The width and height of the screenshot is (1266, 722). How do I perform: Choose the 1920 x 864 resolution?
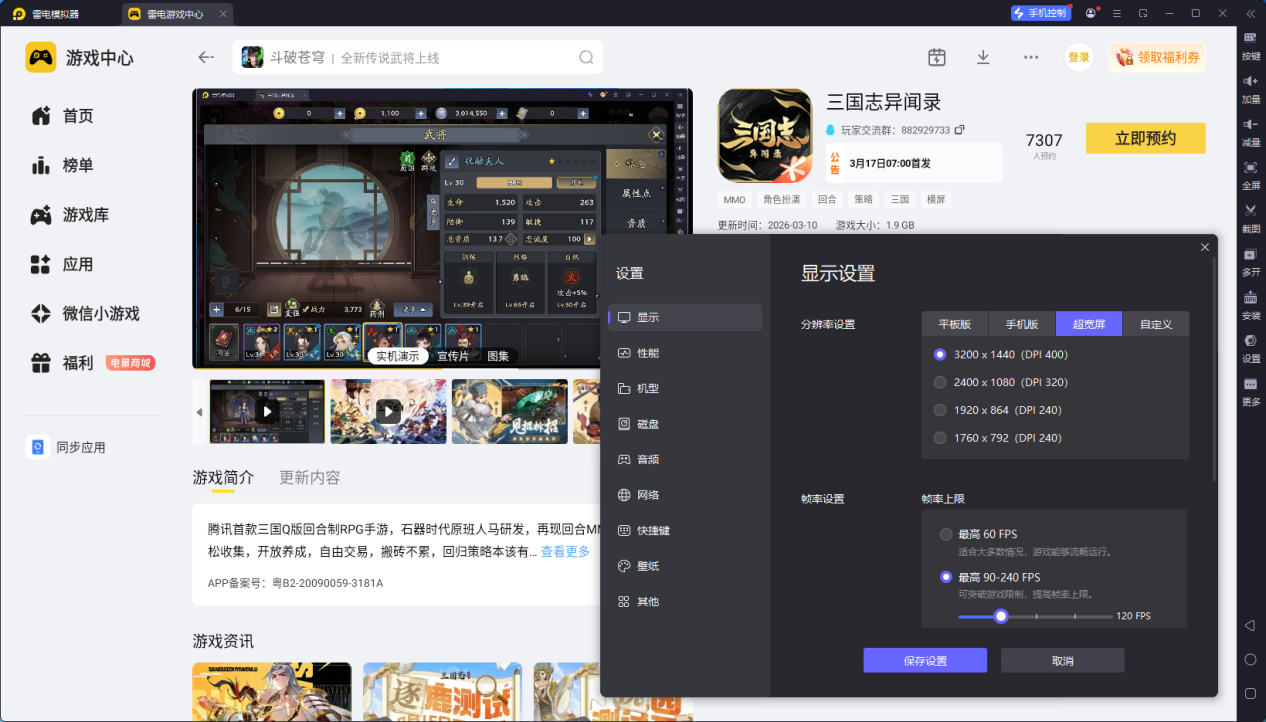point(940,410)
